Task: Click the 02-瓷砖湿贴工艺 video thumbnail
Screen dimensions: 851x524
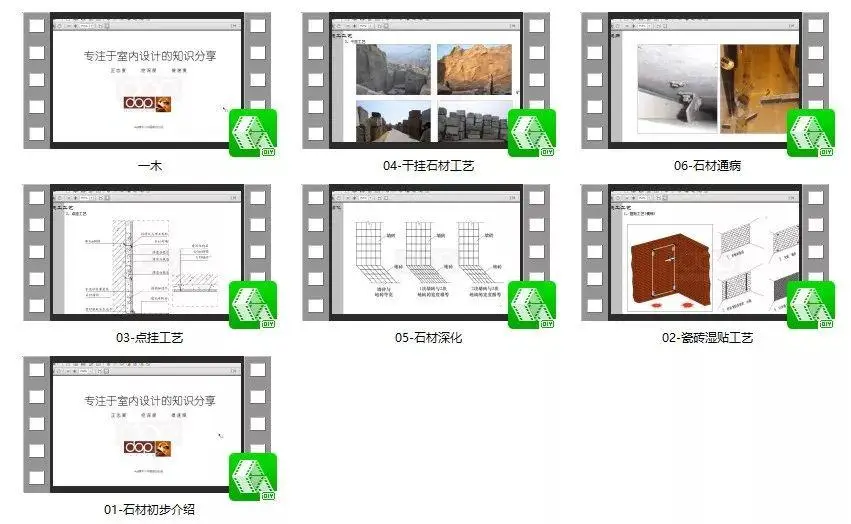Action: 705,252
